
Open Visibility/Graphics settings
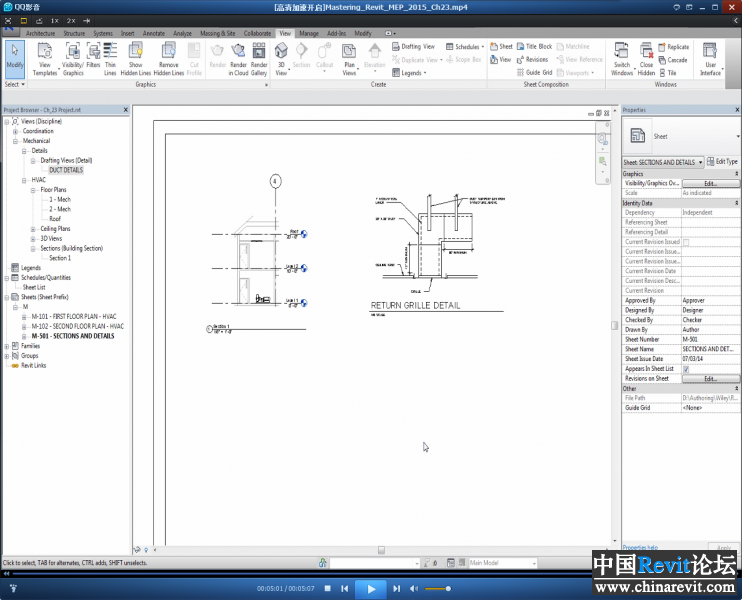coord(73,59)
